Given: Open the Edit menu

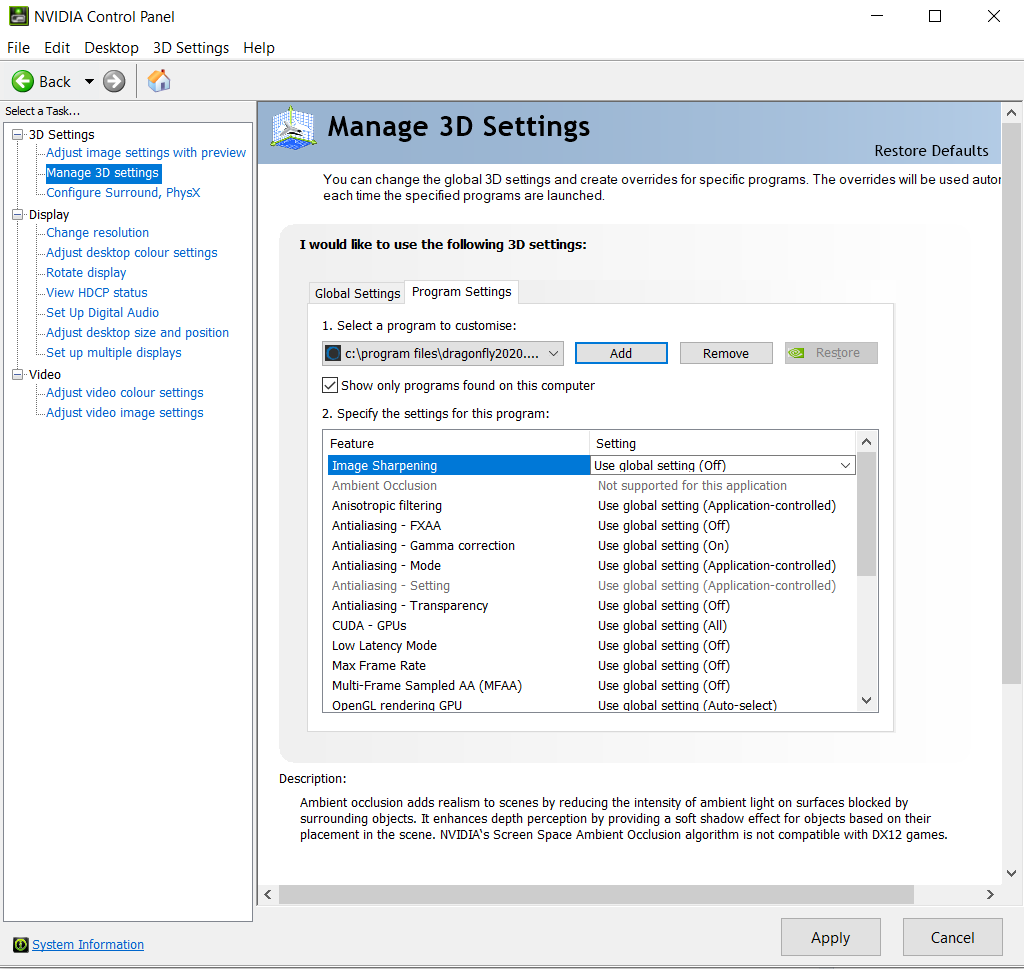Looking at the screenshot, I should 57,48.
